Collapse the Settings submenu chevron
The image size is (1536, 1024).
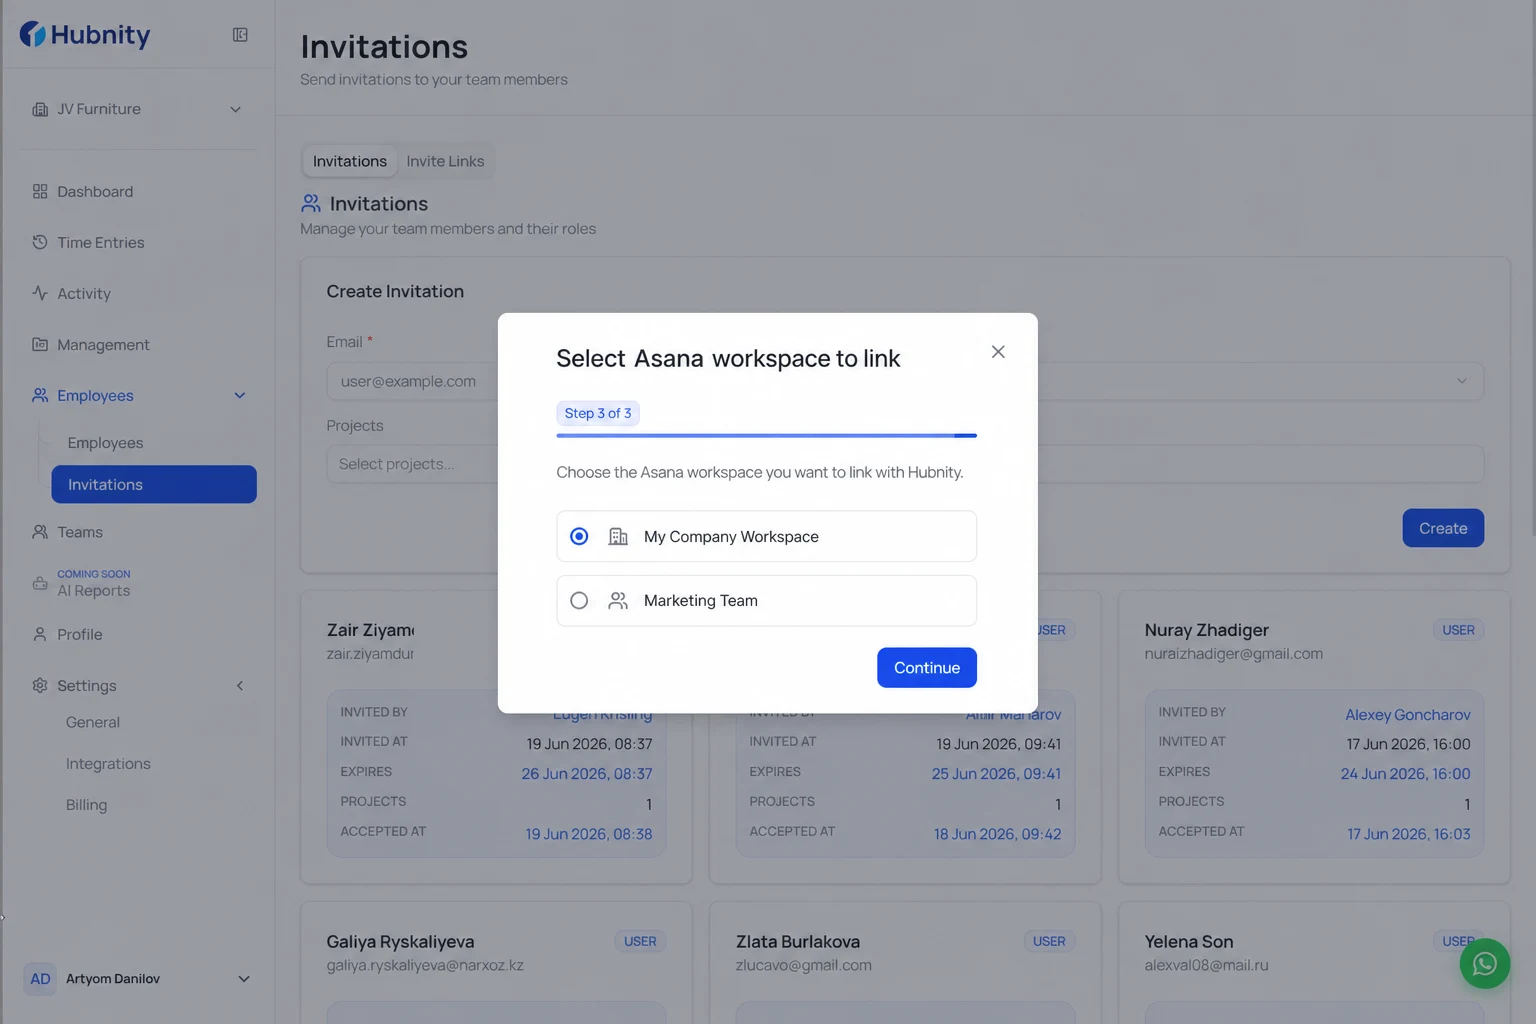(x=240, y=685)
